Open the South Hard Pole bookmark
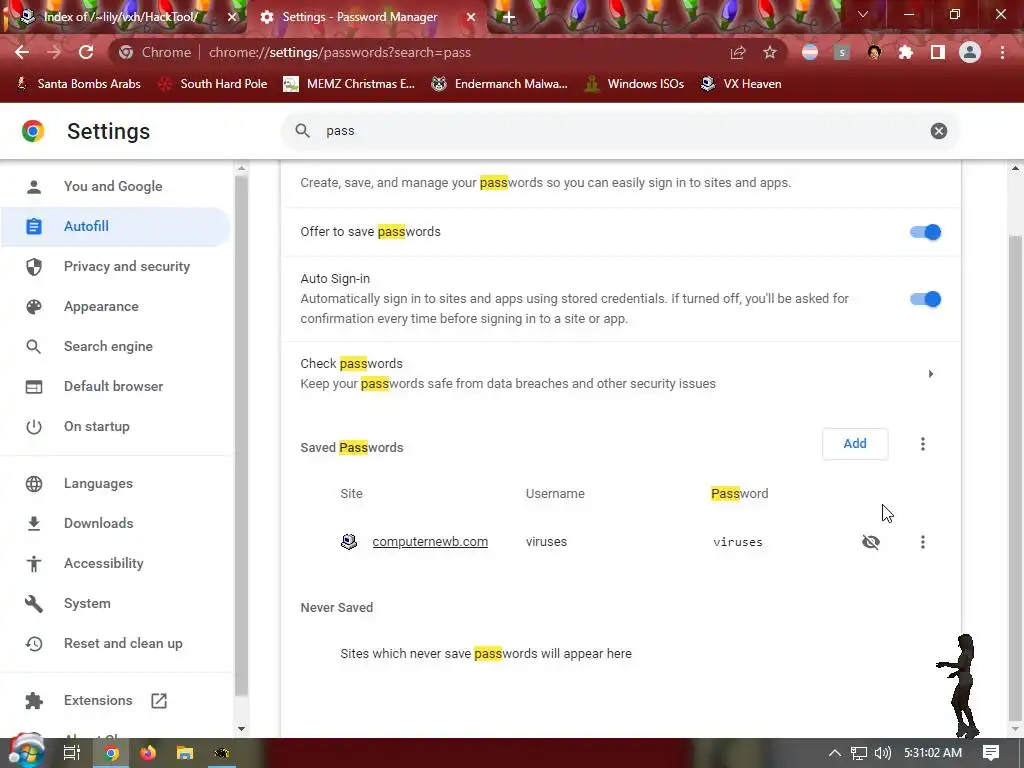The width and height of the screenshot is (1024, 768). (x=213, y=84)
